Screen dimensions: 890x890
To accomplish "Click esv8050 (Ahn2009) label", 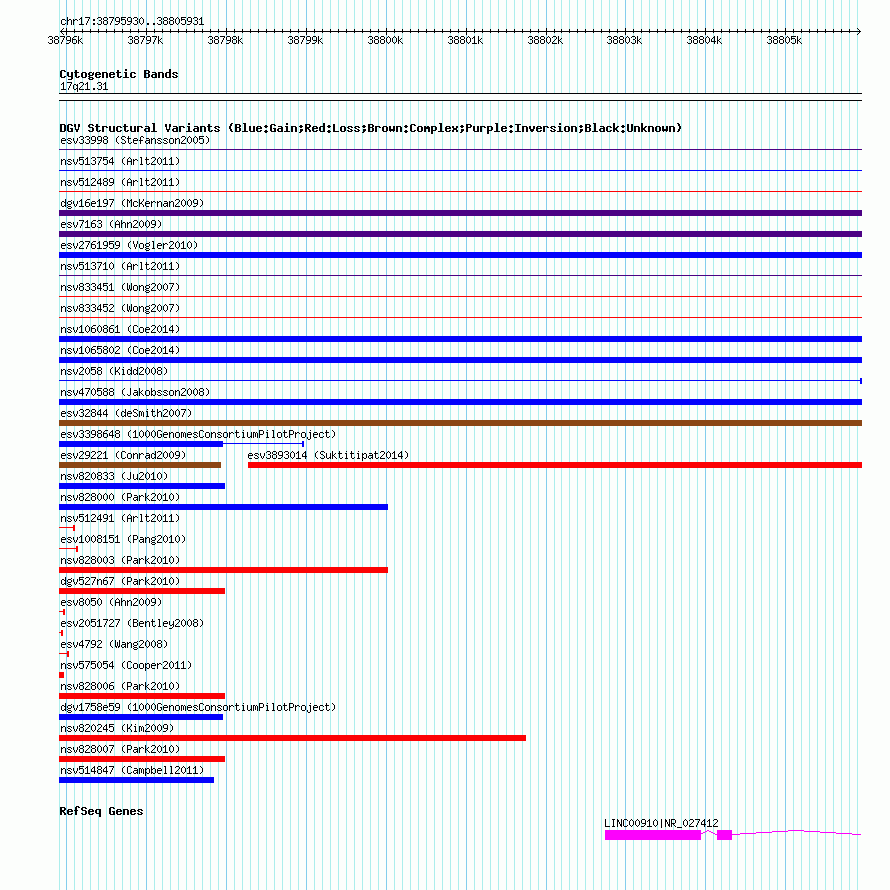I will coord(111,602).
